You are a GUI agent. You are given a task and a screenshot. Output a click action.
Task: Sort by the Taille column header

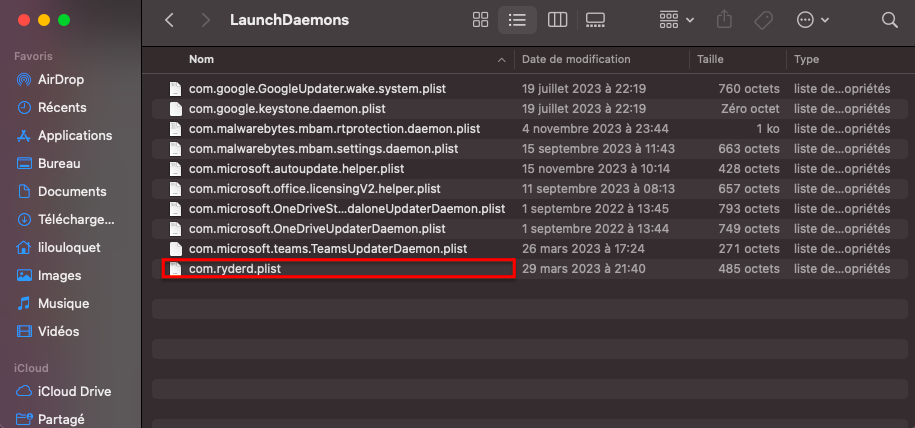(x=710, y=60)
